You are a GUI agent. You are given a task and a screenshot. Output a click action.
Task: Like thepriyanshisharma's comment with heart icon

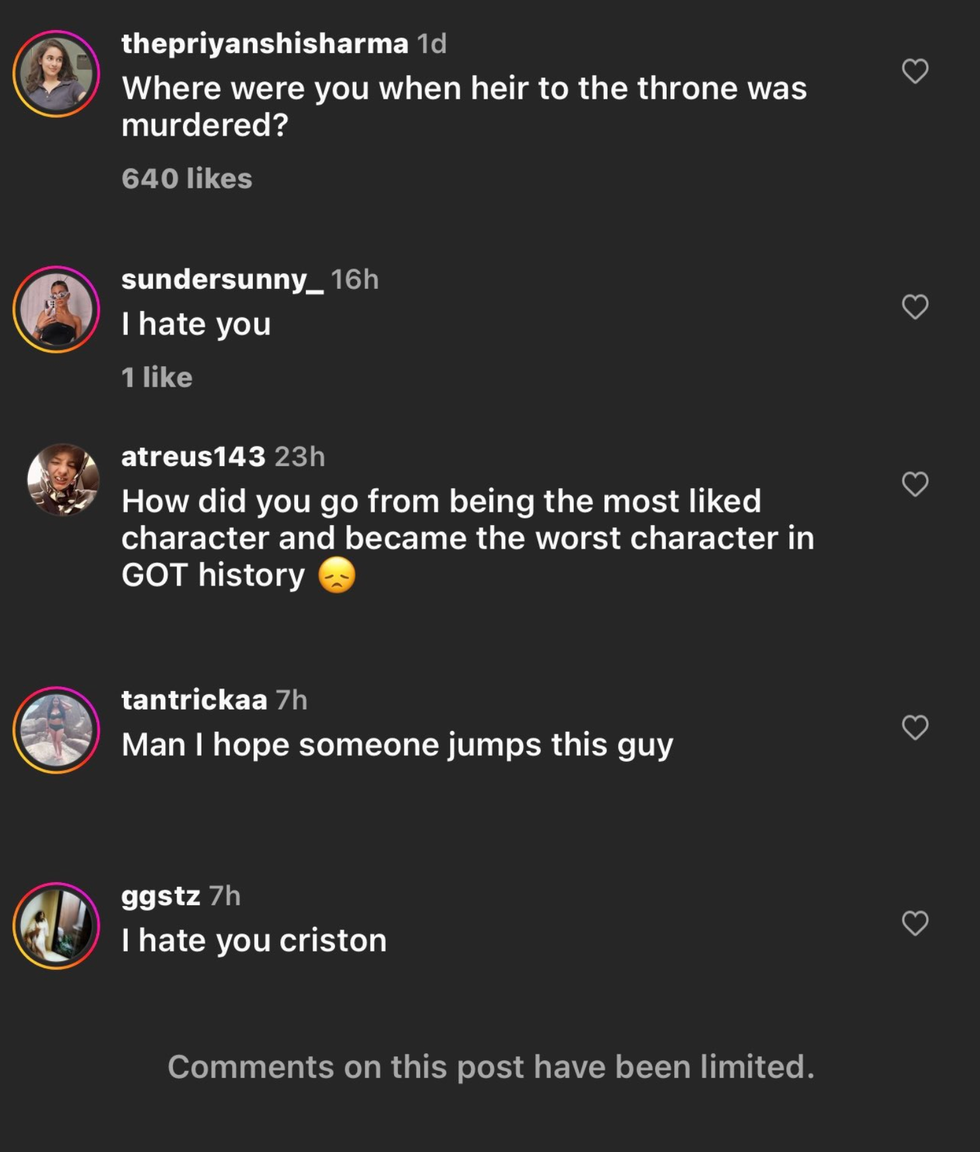coord(915,72)
